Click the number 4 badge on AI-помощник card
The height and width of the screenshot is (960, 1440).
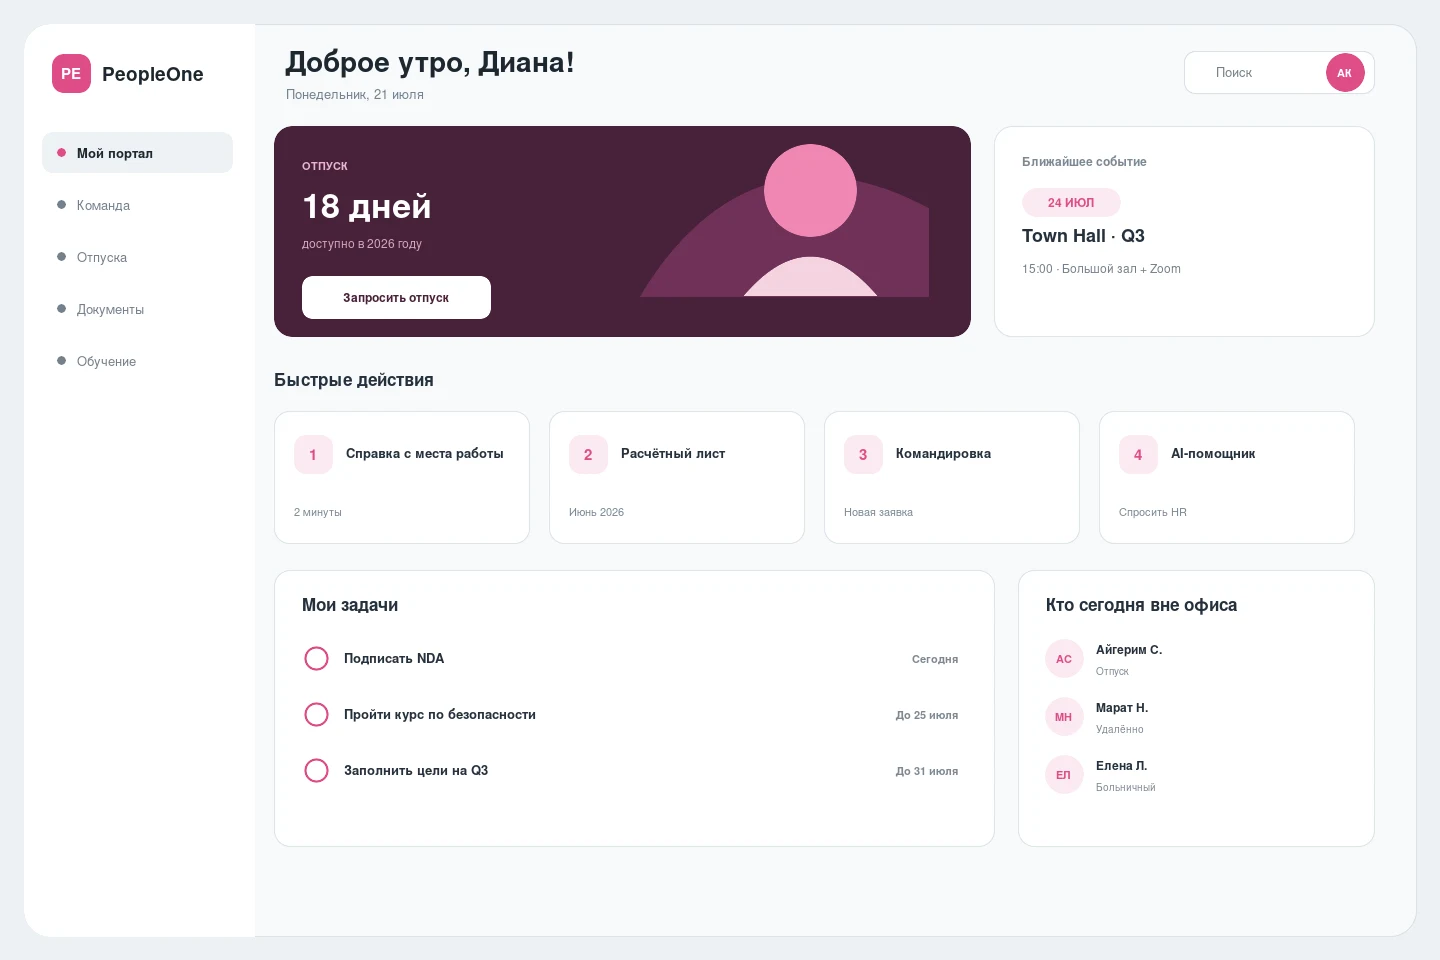(x=1138, y=454)
